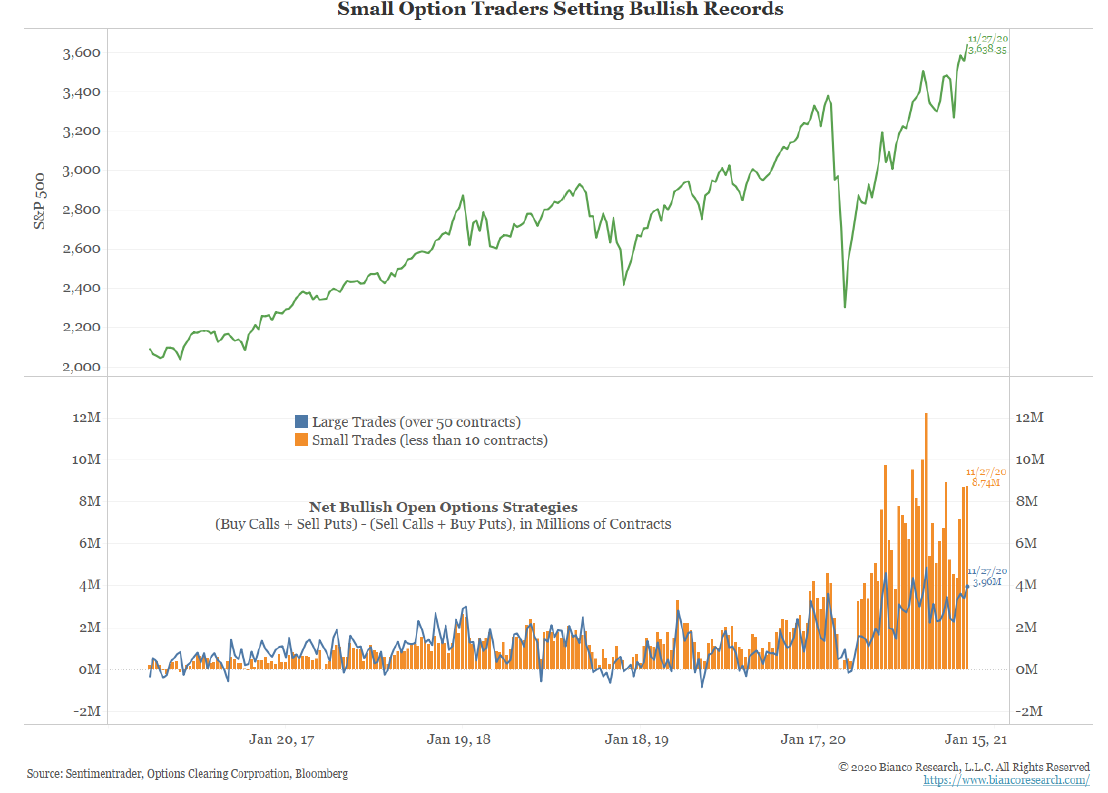
Task: Open the biancoresearch.com link
Action: (x=1006, y=780)
